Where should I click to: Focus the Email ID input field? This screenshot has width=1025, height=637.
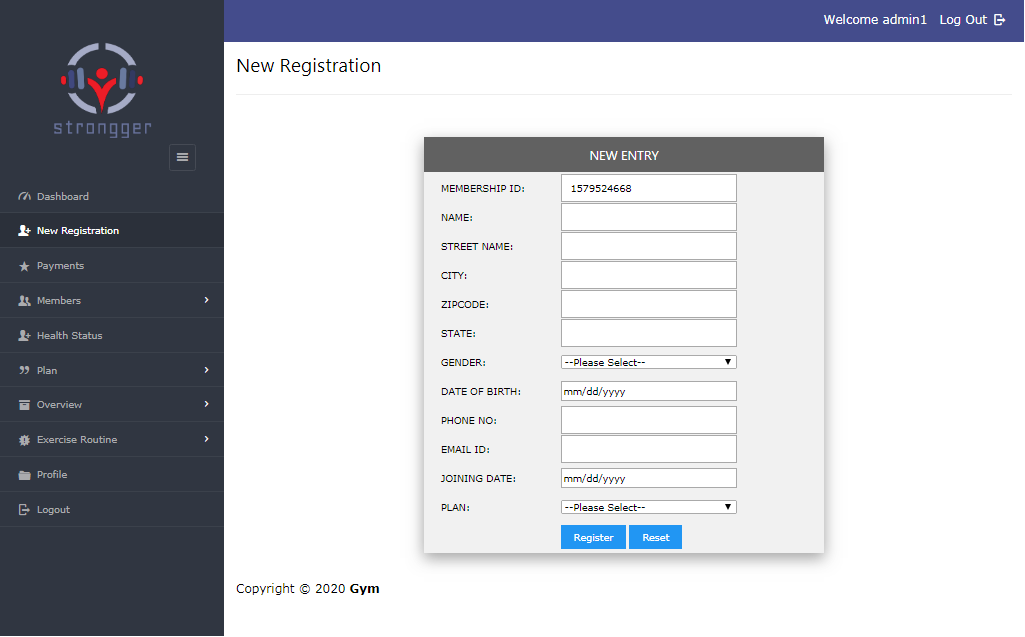coord(648,449)
